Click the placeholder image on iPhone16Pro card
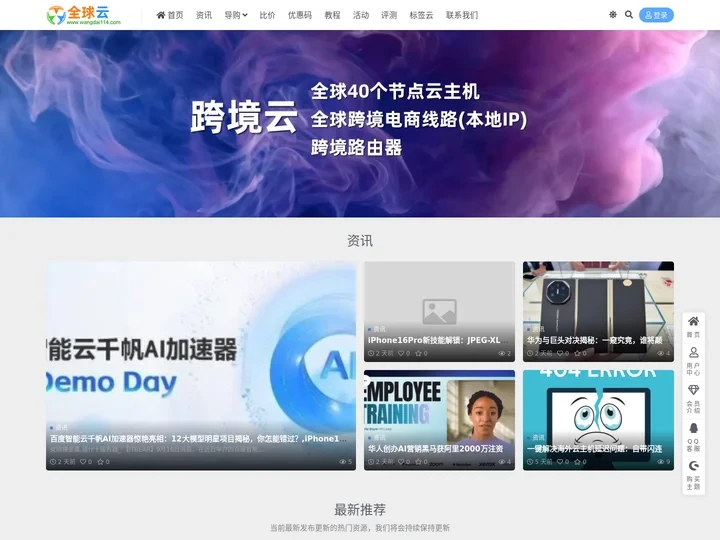720x540 pixels. point(439,311)
